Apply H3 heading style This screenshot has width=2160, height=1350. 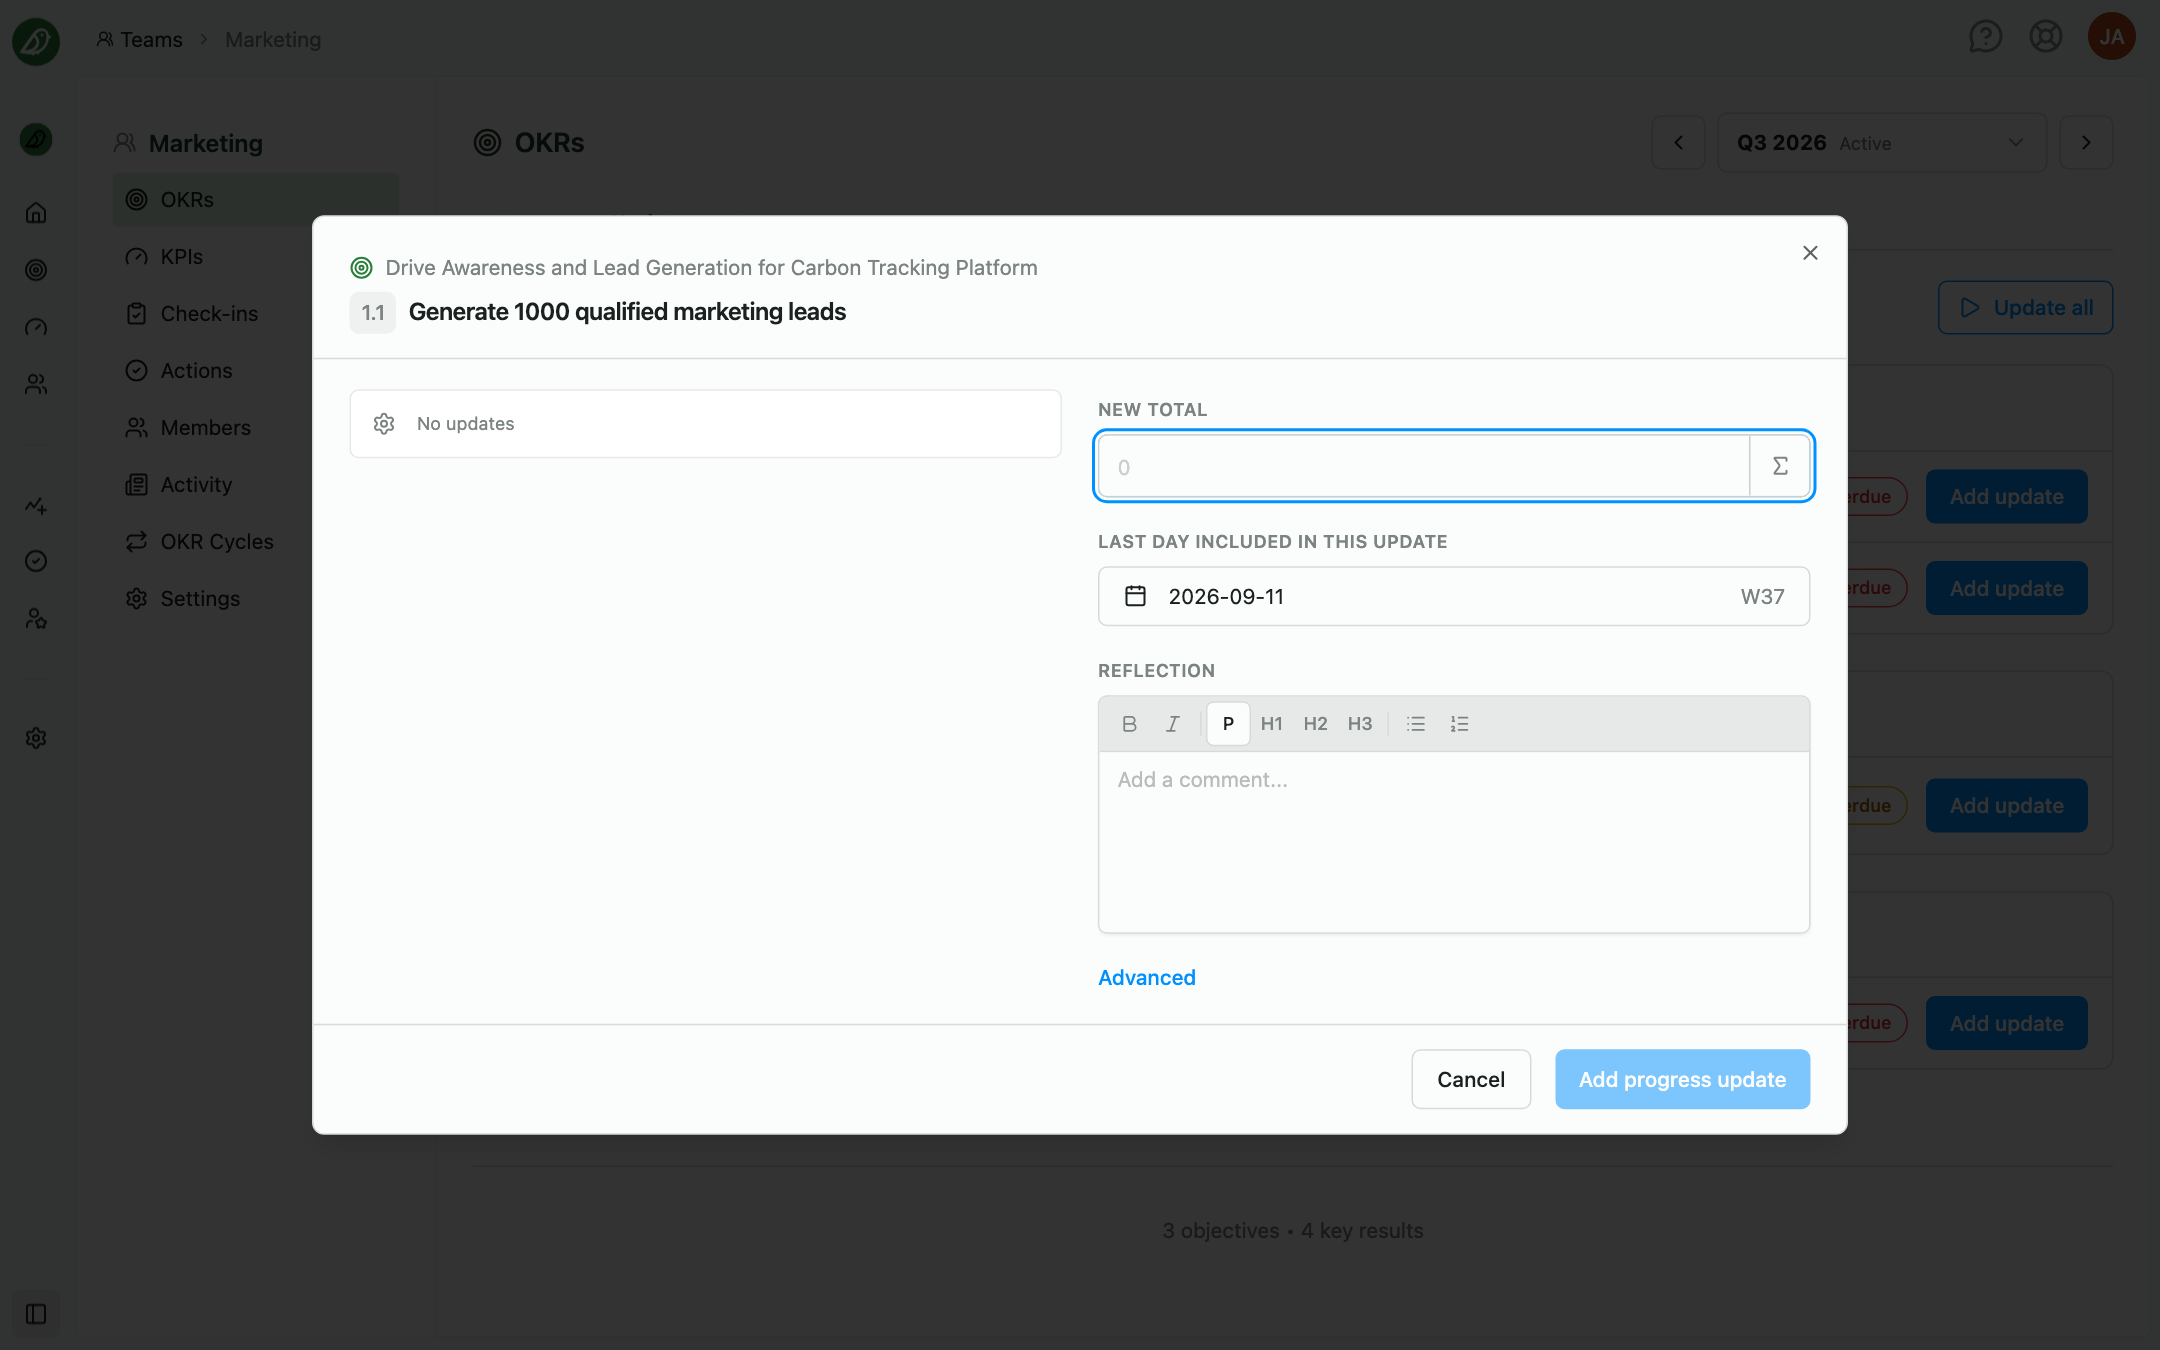coord(1359,724)
